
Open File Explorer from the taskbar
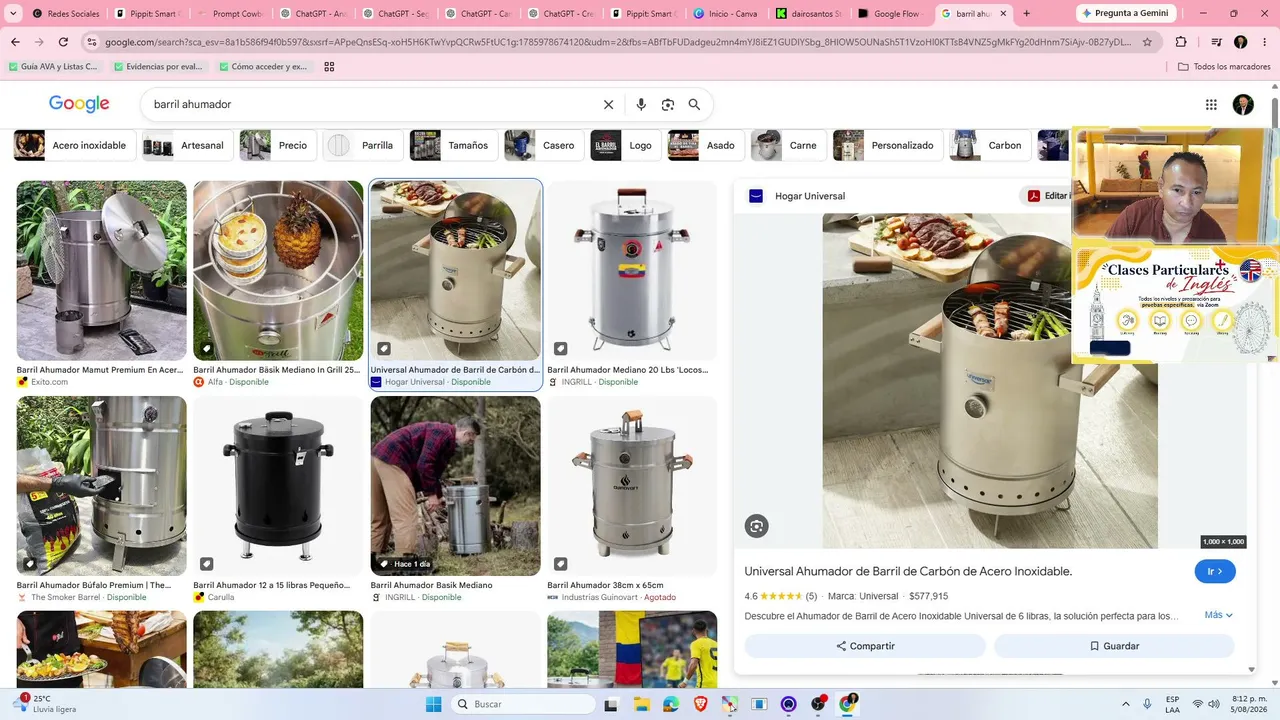click(641, 704)
